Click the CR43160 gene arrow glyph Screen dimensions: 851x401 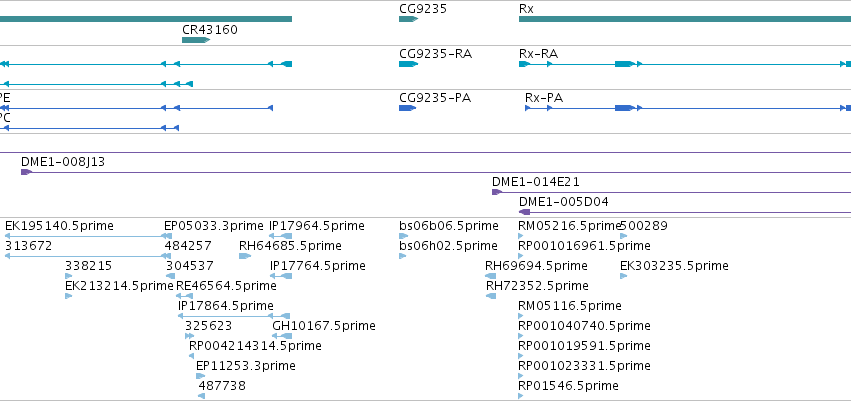(x=195, y=40)
